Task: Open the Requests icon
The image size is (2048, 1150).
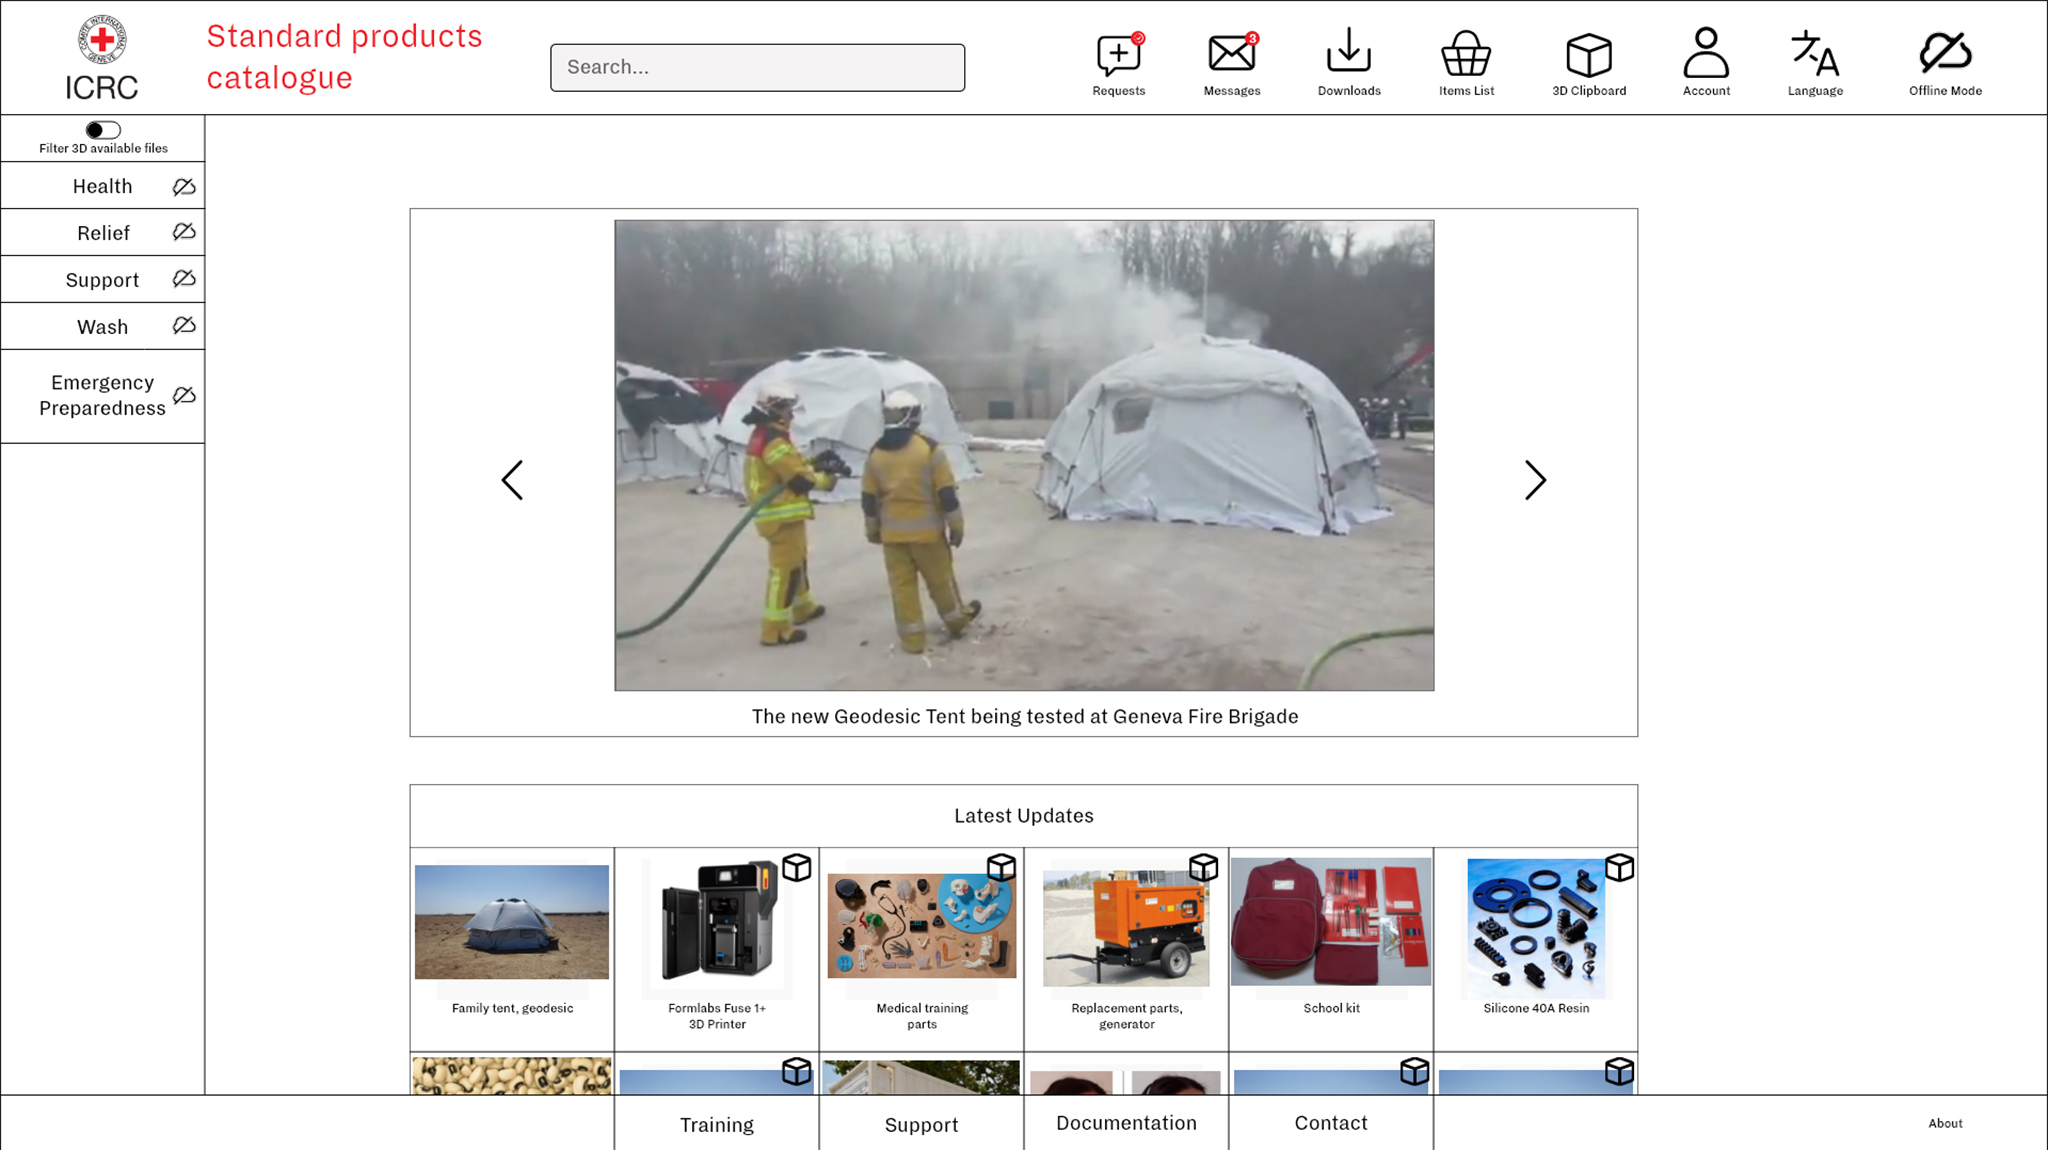Action: point(1118,56)
